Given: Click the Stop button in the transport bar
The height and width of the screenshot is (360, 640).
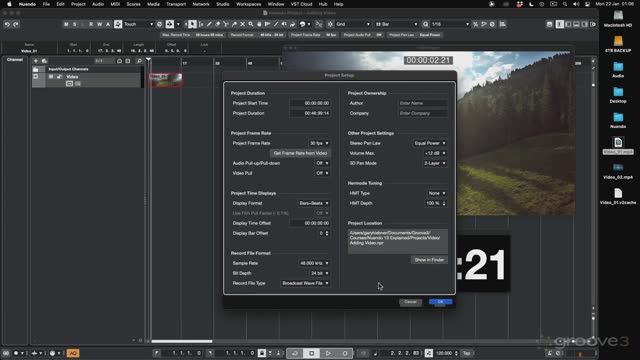Looking at the screenshot, I should click(x=311, y=353).
